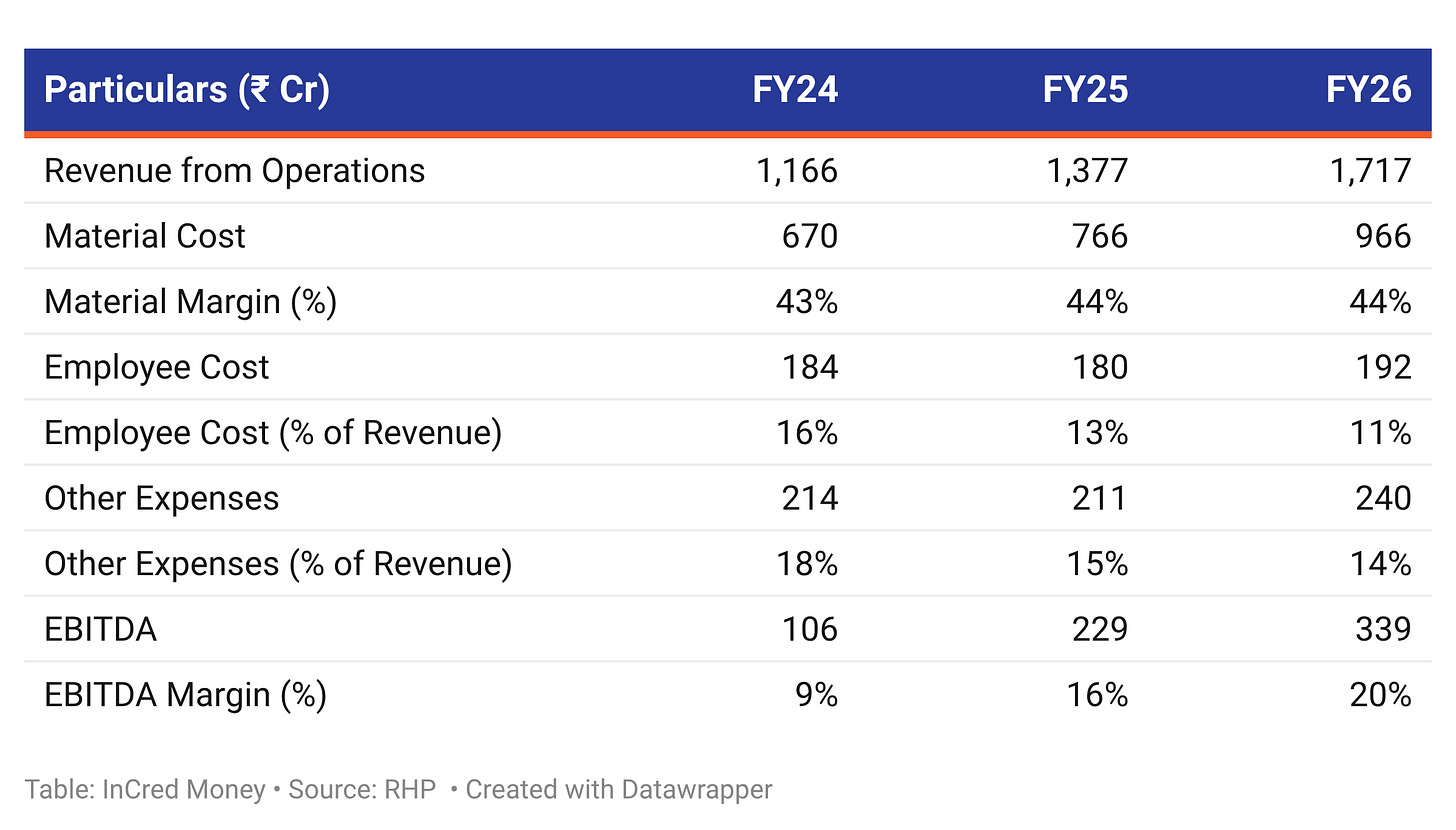Click the "Employee Cost" row label
The width and height of the screenshot is (1456, 830).
coord(157,368)
